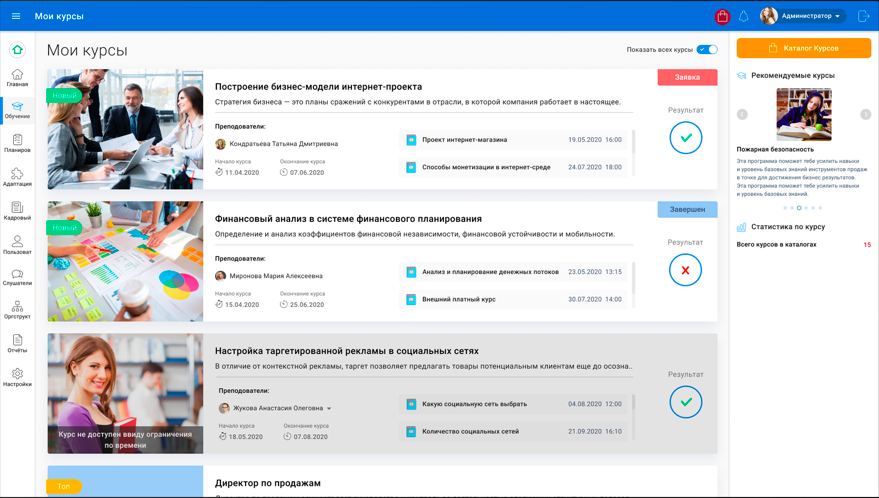Click clock icon beside end date 25.06.2020
This screenshot has height=498, width=879.
point(284,305)
